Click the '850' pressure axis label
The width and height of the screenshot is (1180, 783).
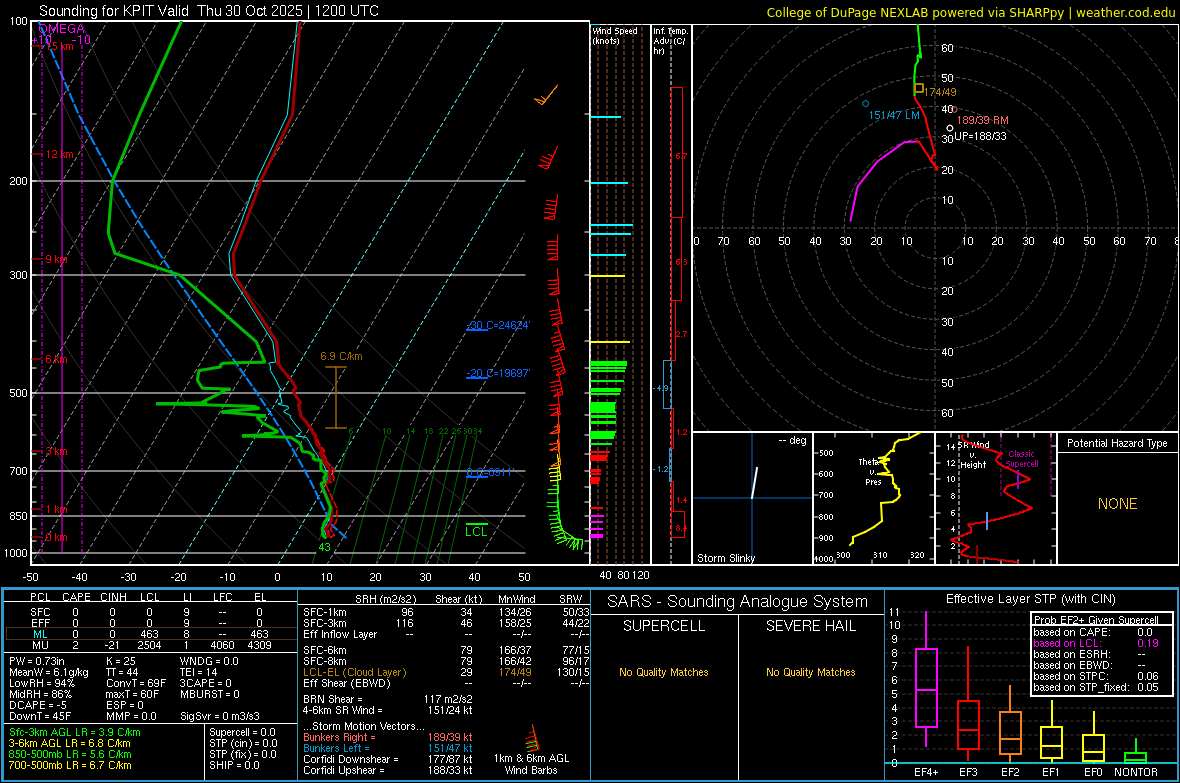[x=18, y=516]
